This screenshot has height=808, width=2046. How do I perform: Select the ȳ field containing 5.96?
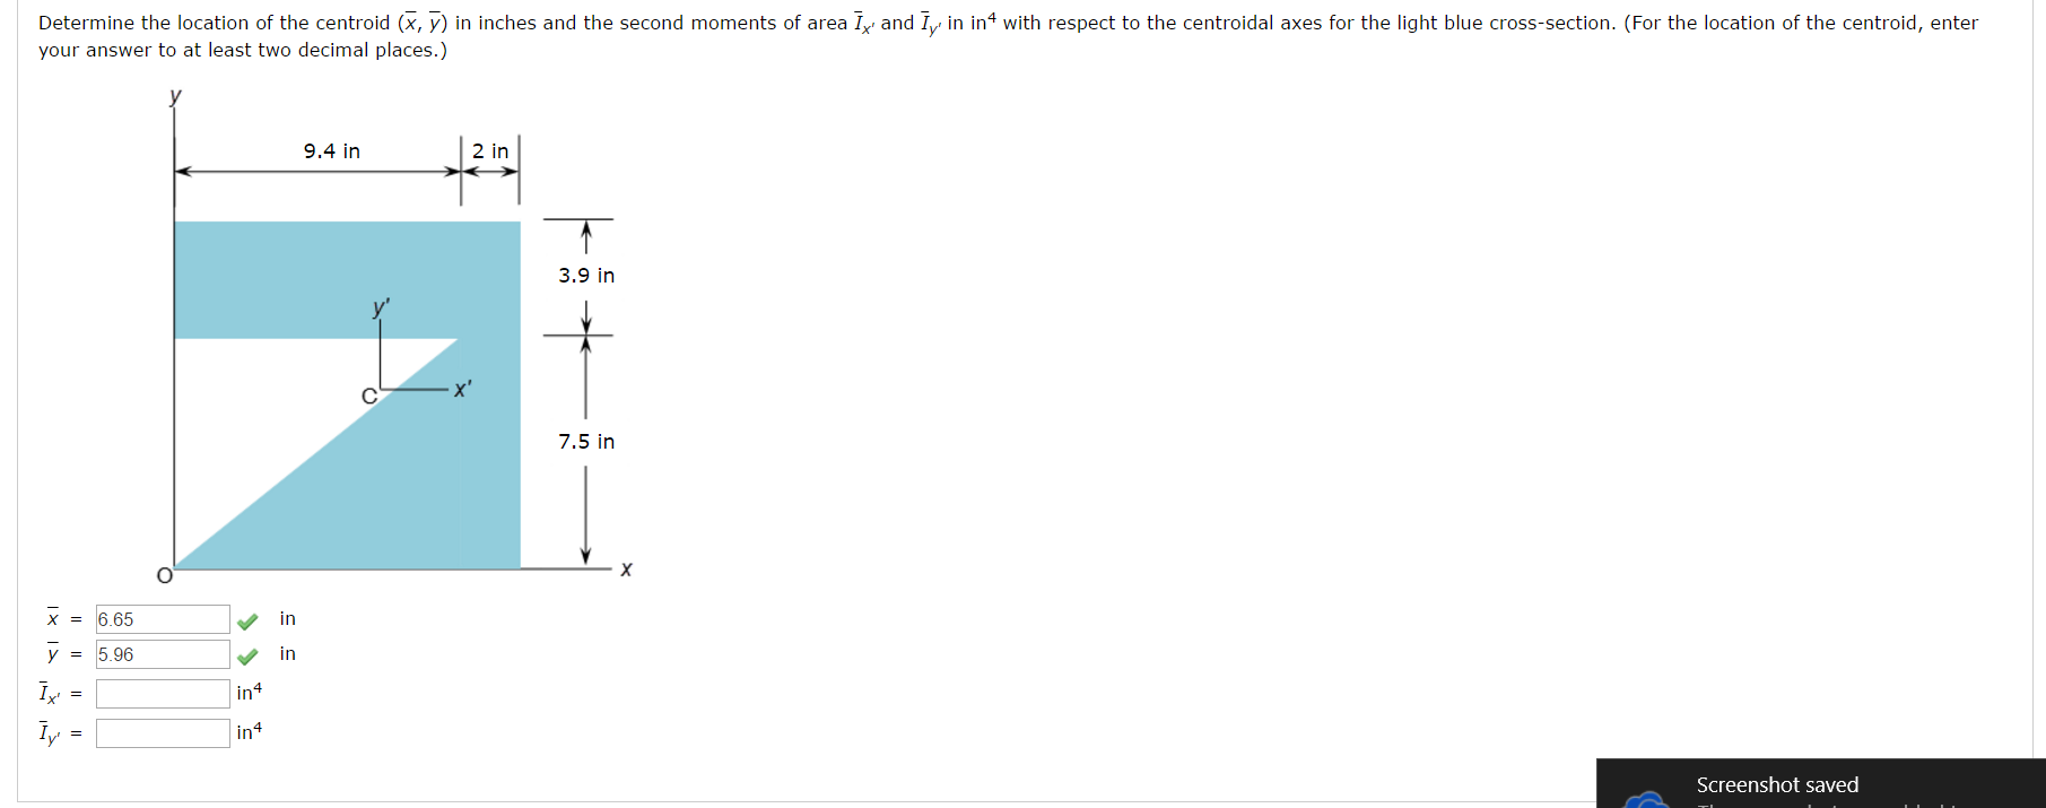click(163, 654)
